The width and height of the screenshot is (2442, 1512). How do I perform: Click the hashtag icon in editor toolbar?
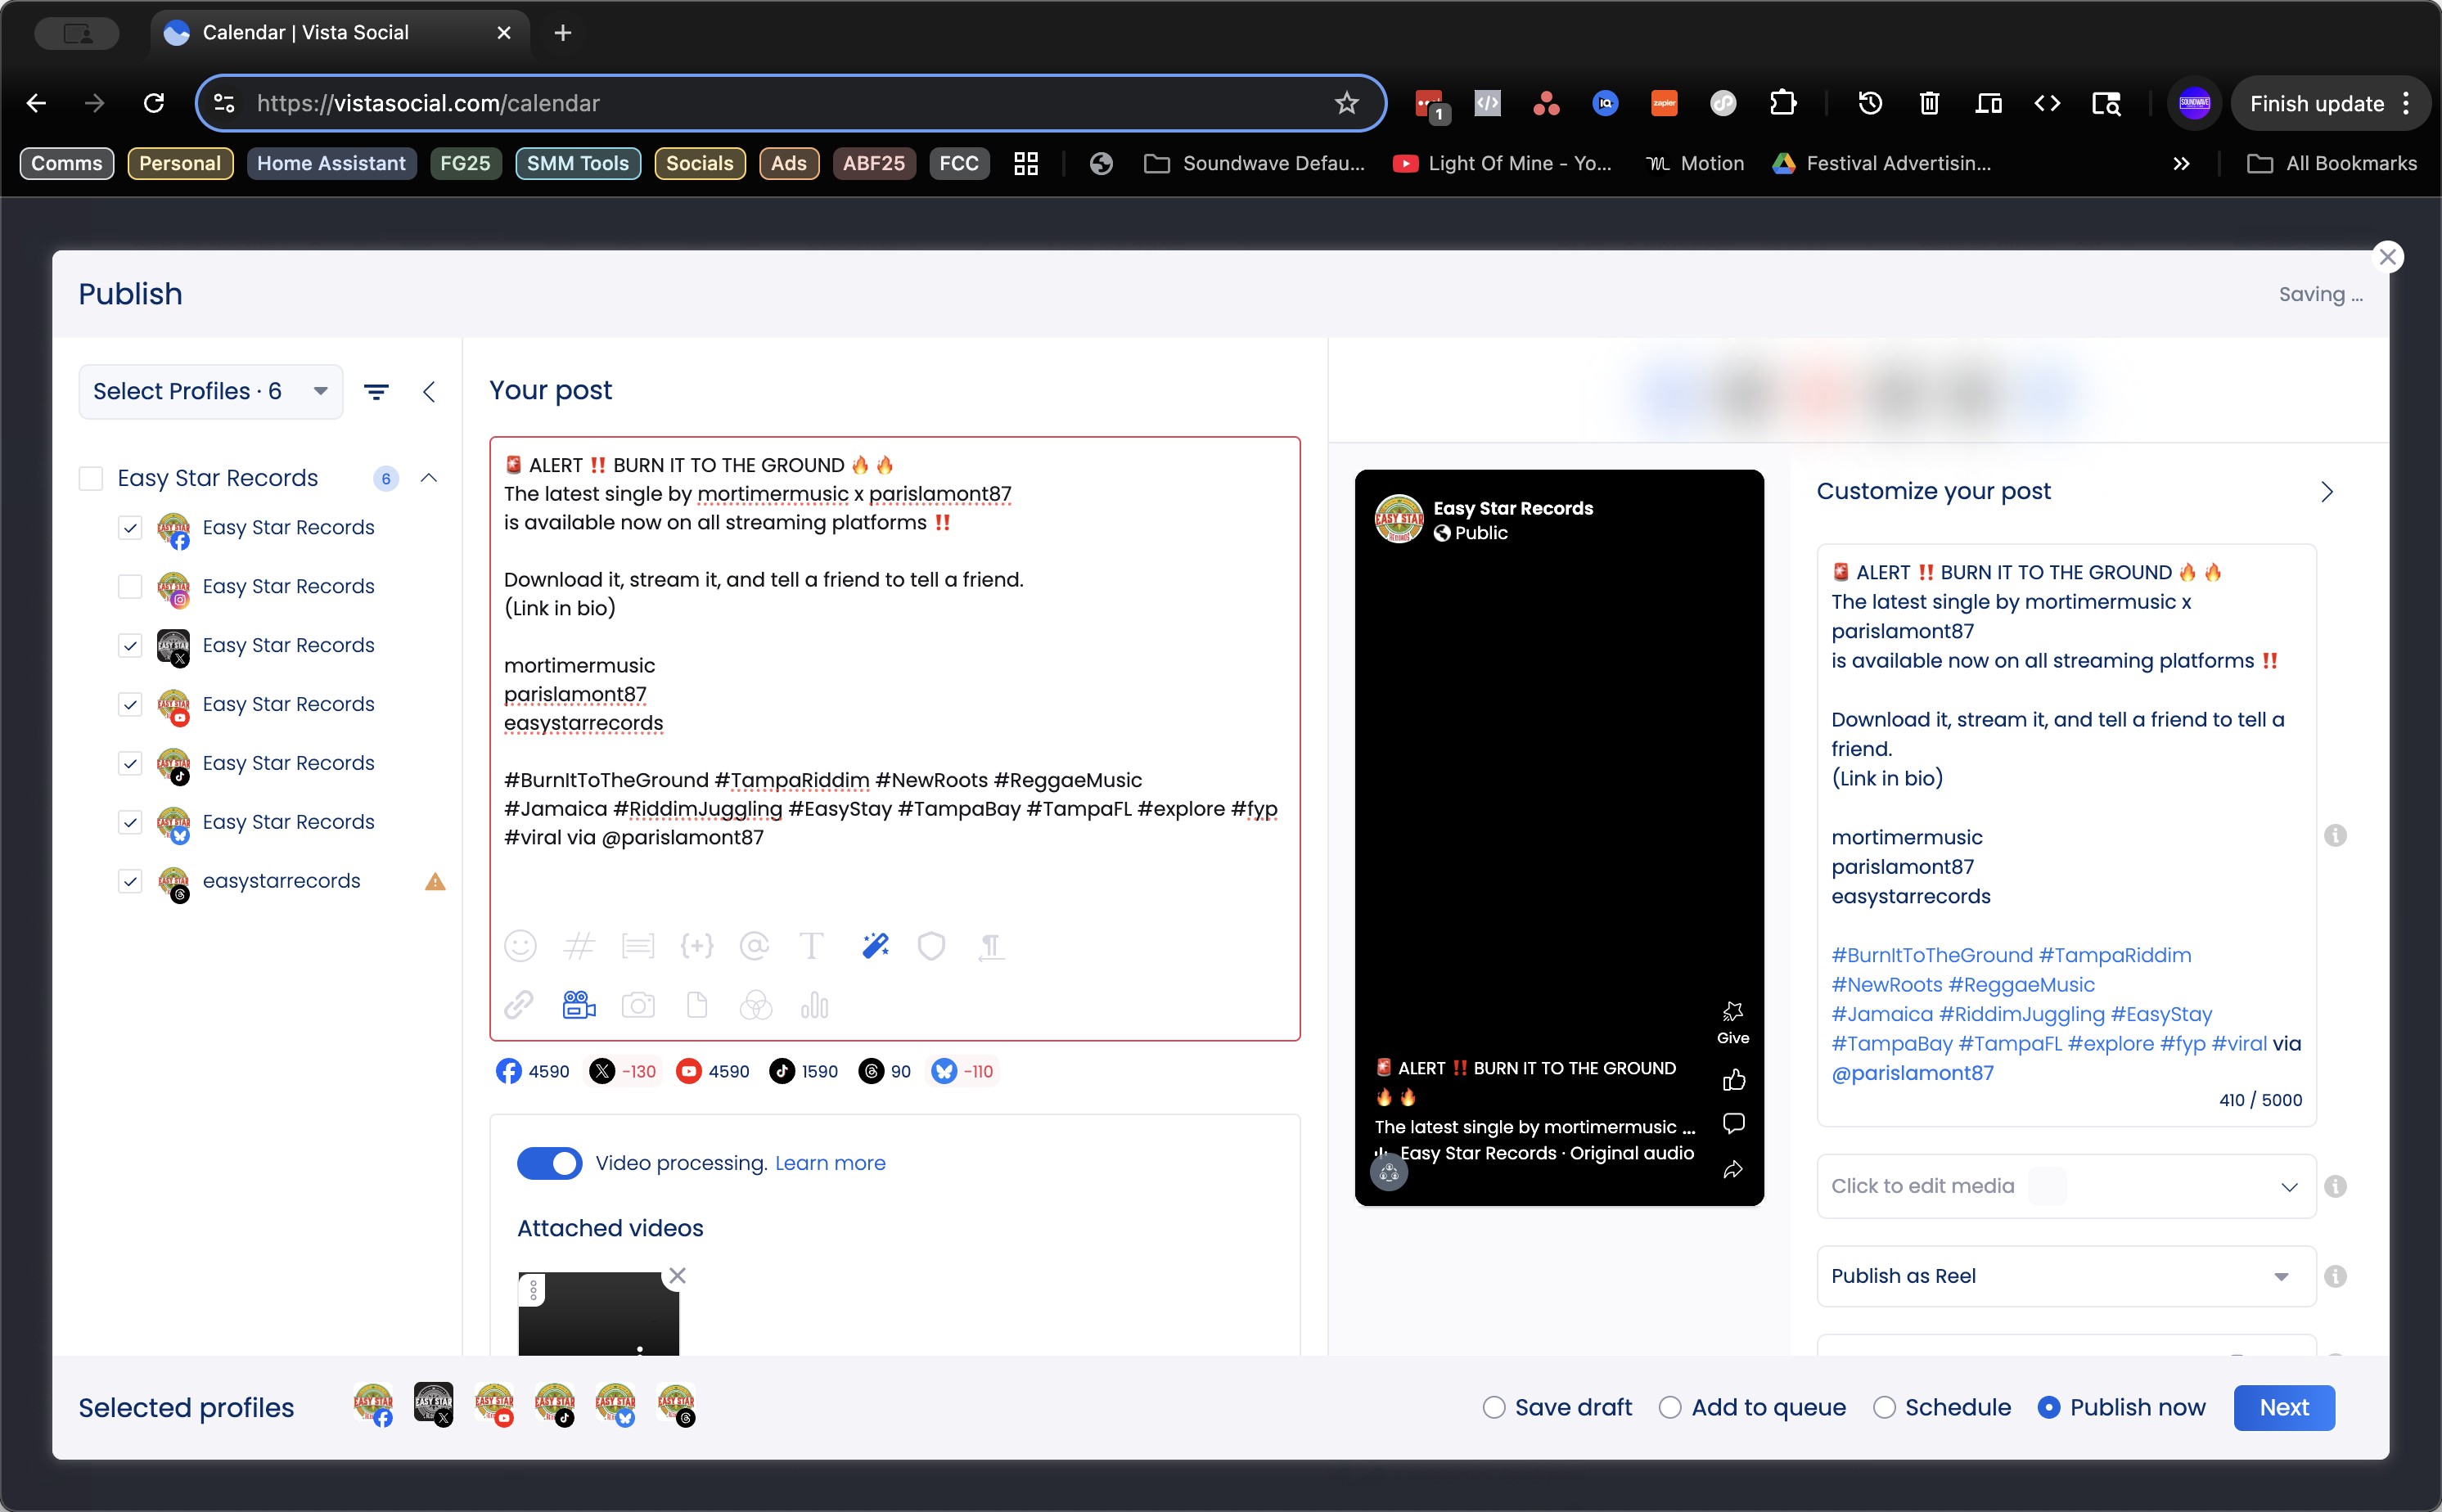coord(579,946)
